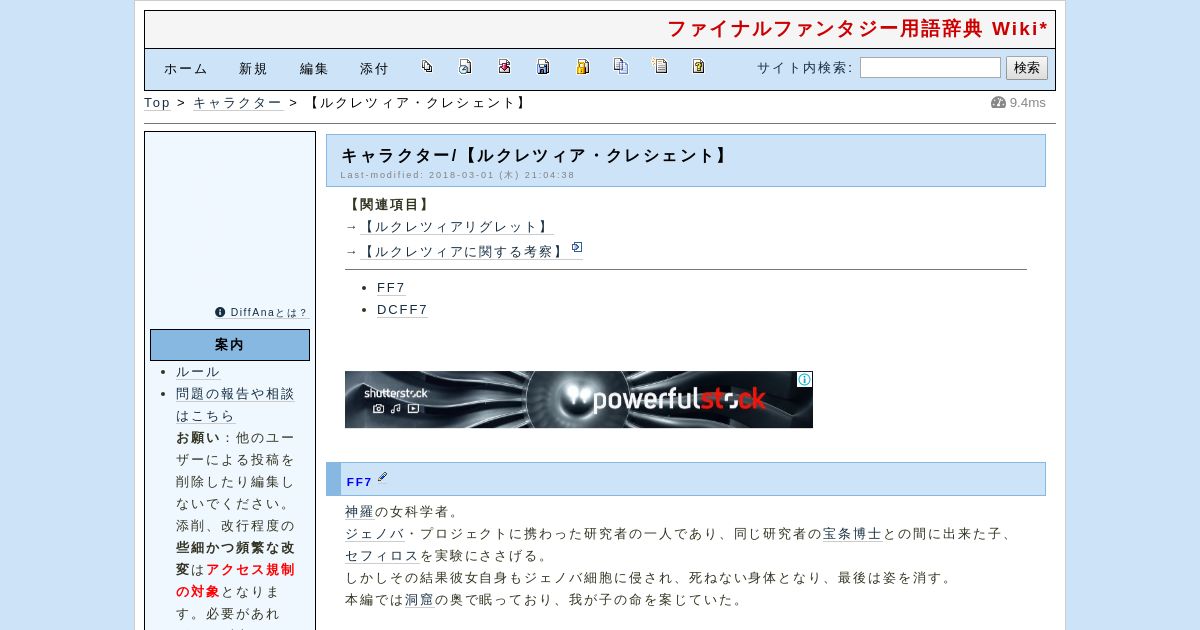Image resolution: width=1200 pixels, height=630 pixels.
Task: Open the 神羅 link in the article
Action: (360, 512)
